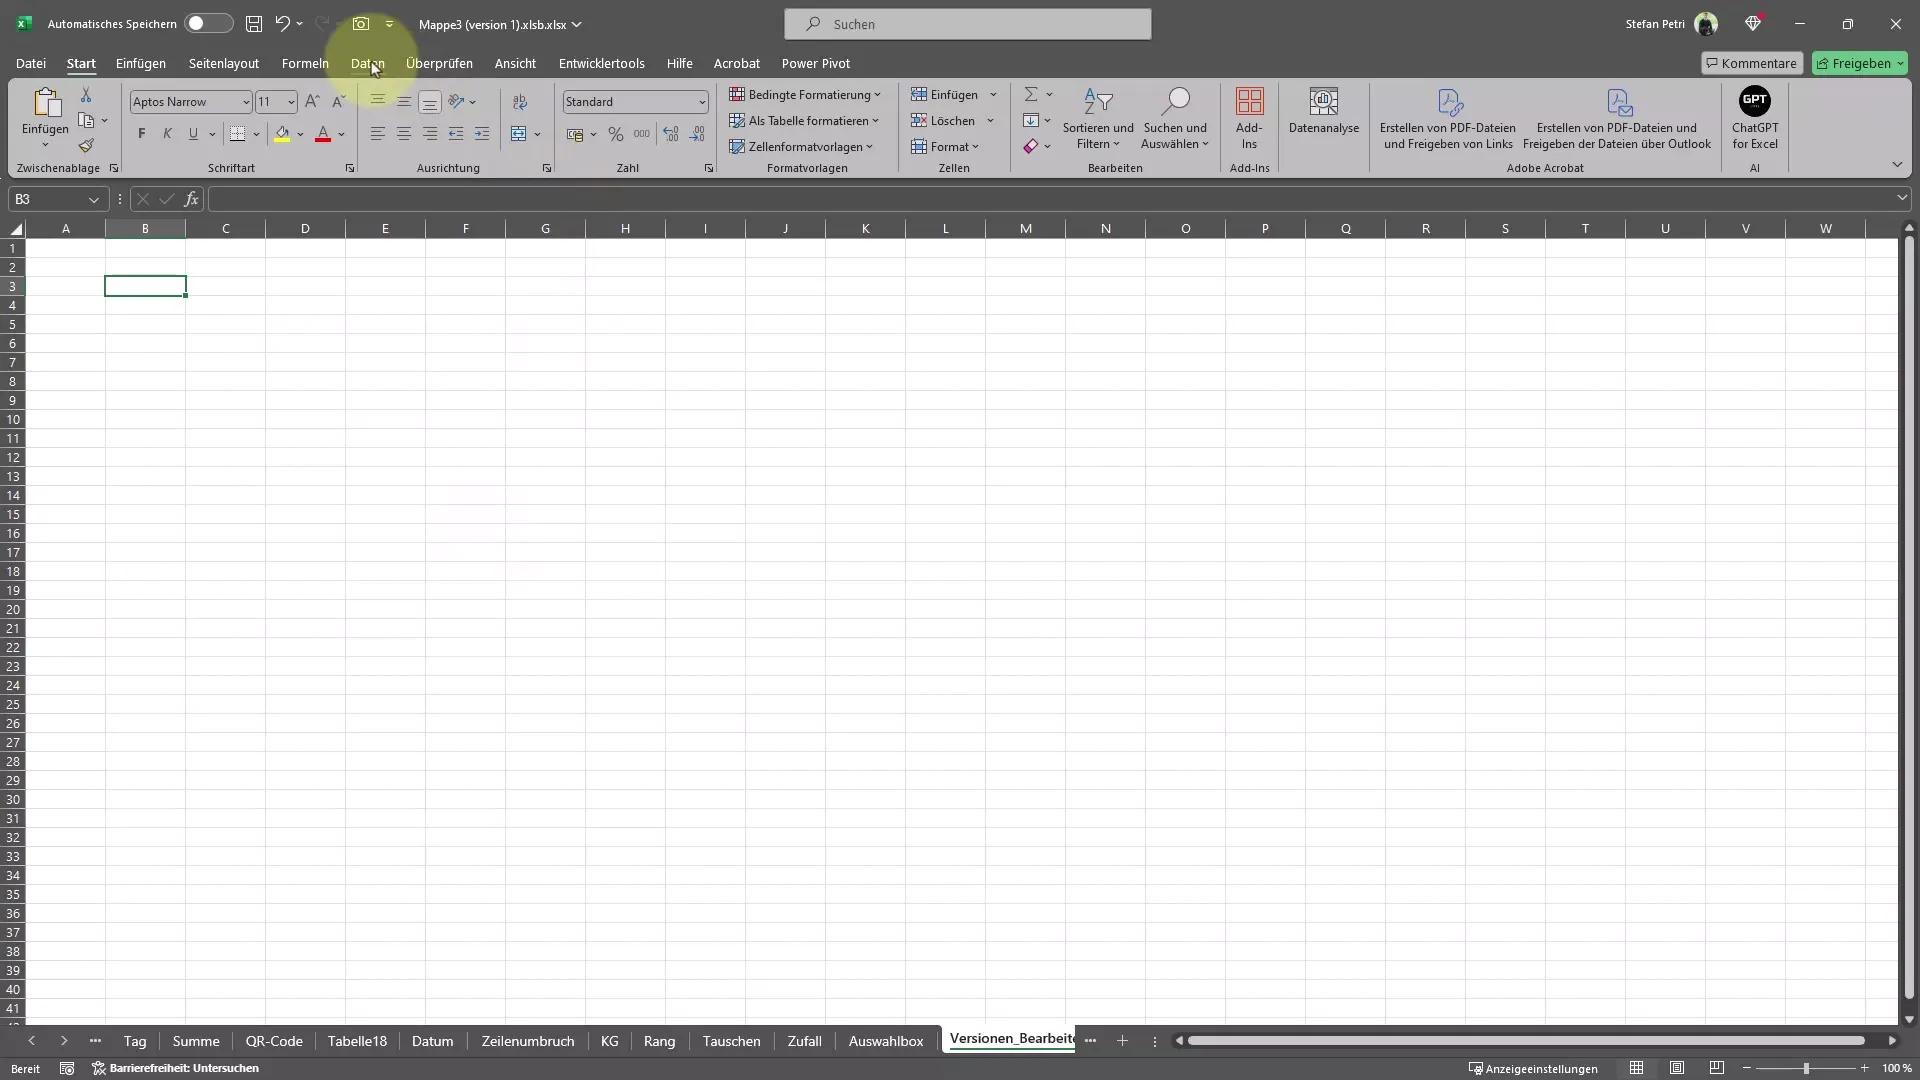
Task: Click the Summe auto-sum icon
Action: click(x=1030, y=94)
